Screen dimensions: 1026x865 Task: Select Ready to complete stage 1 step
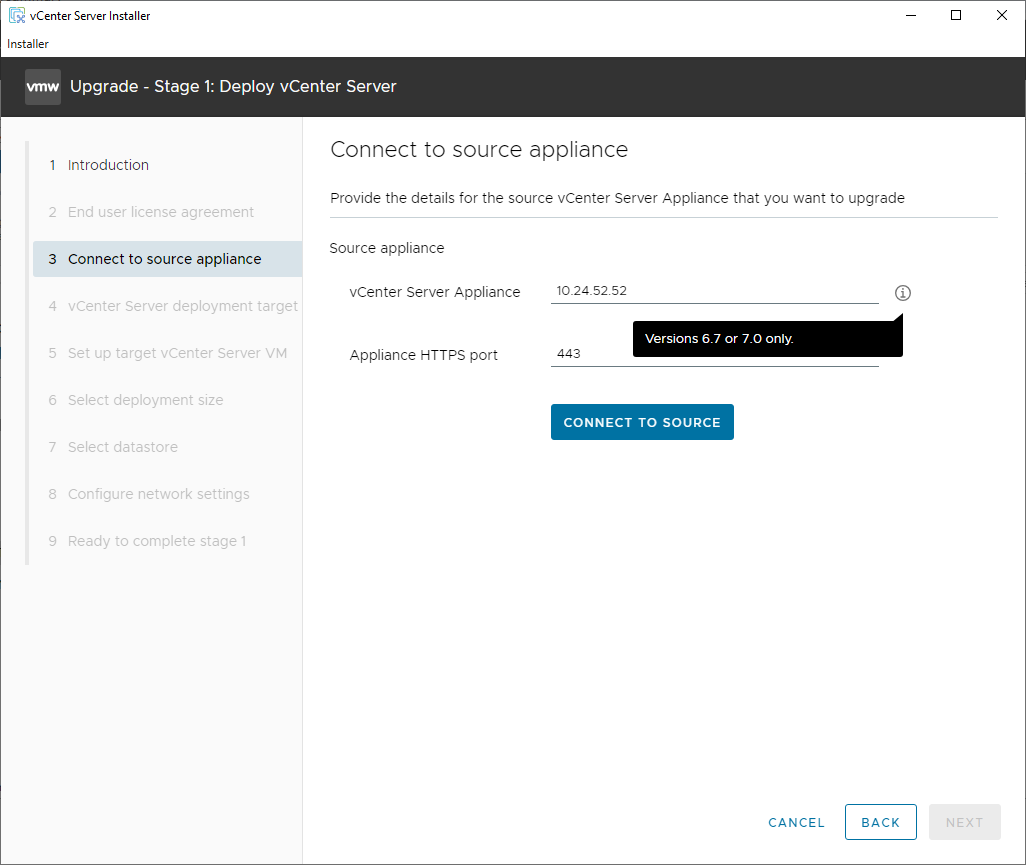tap(156, 541)
